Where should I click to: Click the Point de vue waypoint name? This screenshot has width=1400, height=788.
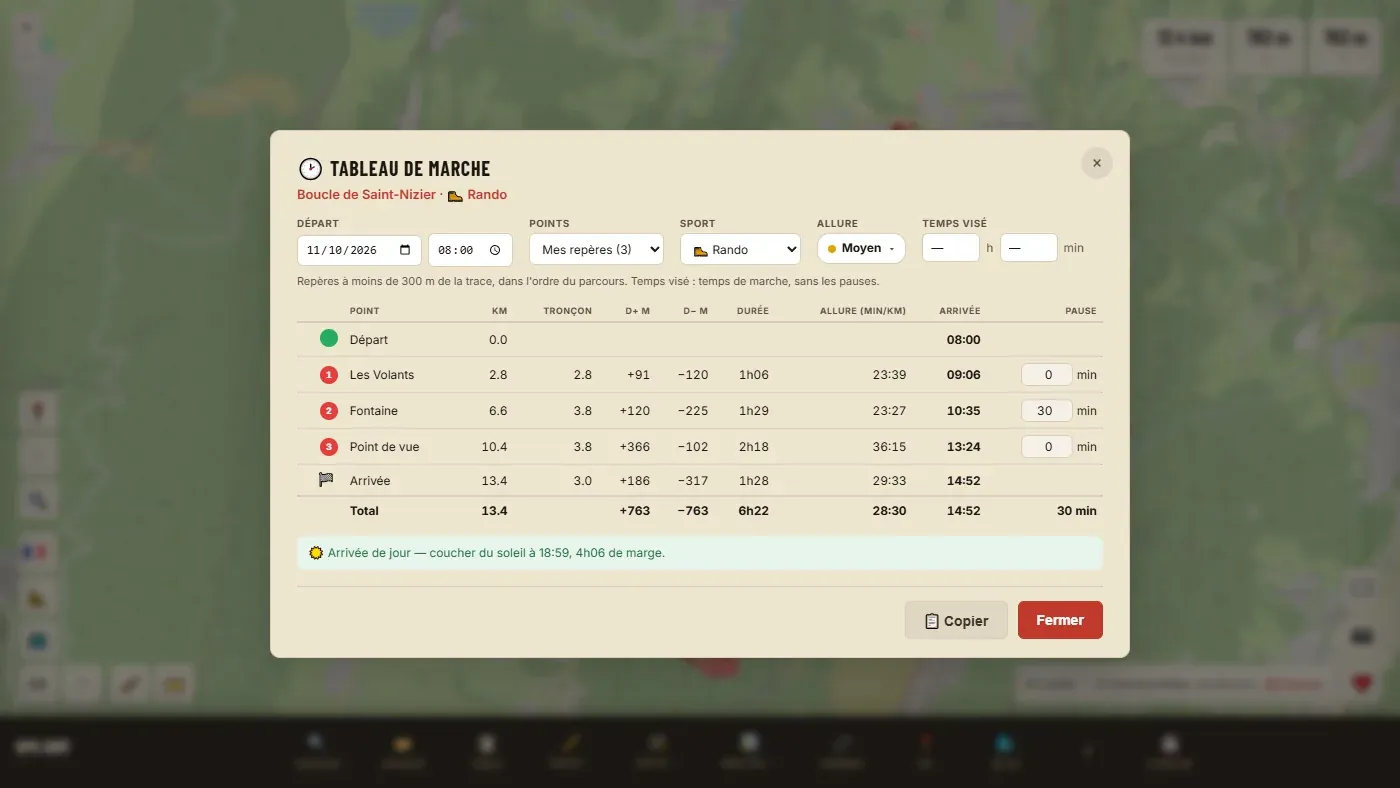(385, 447)
